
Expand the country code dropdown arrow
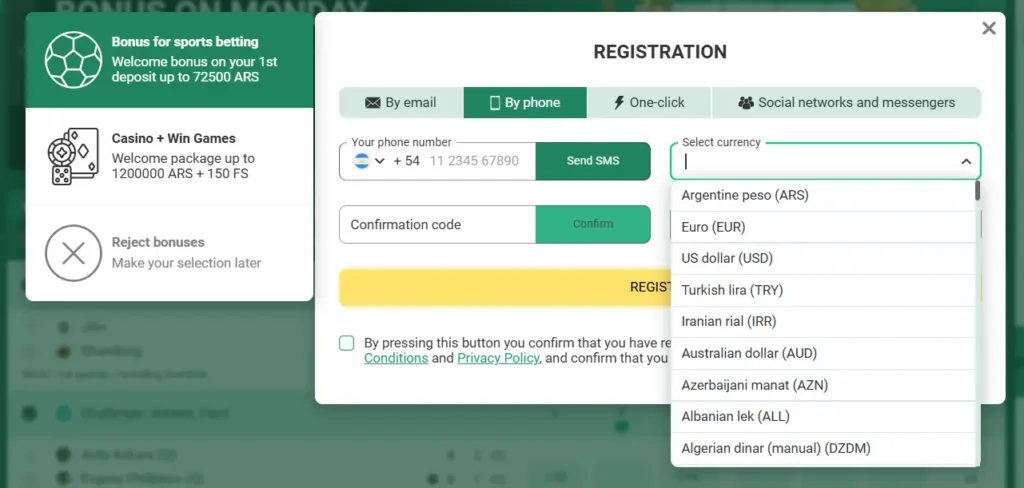tap(379, 161)
